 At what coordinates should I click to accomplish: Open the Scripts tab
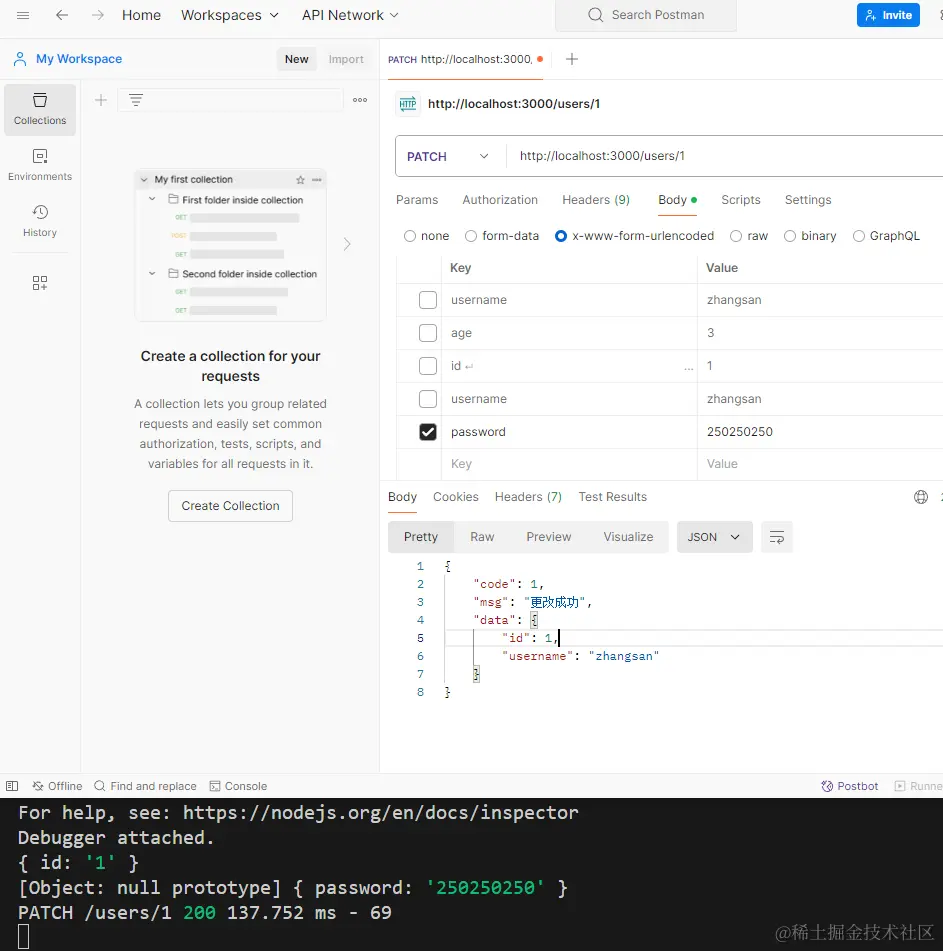740,200
